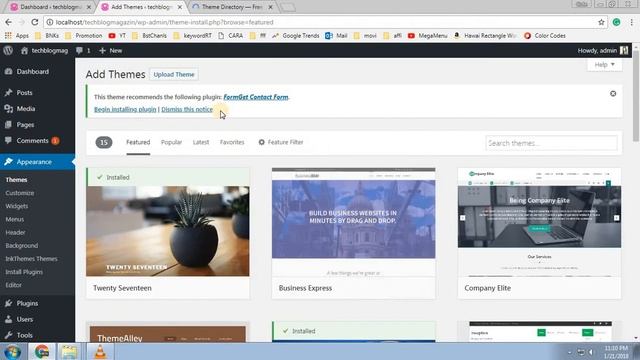Open the Menus submenu item

coord(15,219)
